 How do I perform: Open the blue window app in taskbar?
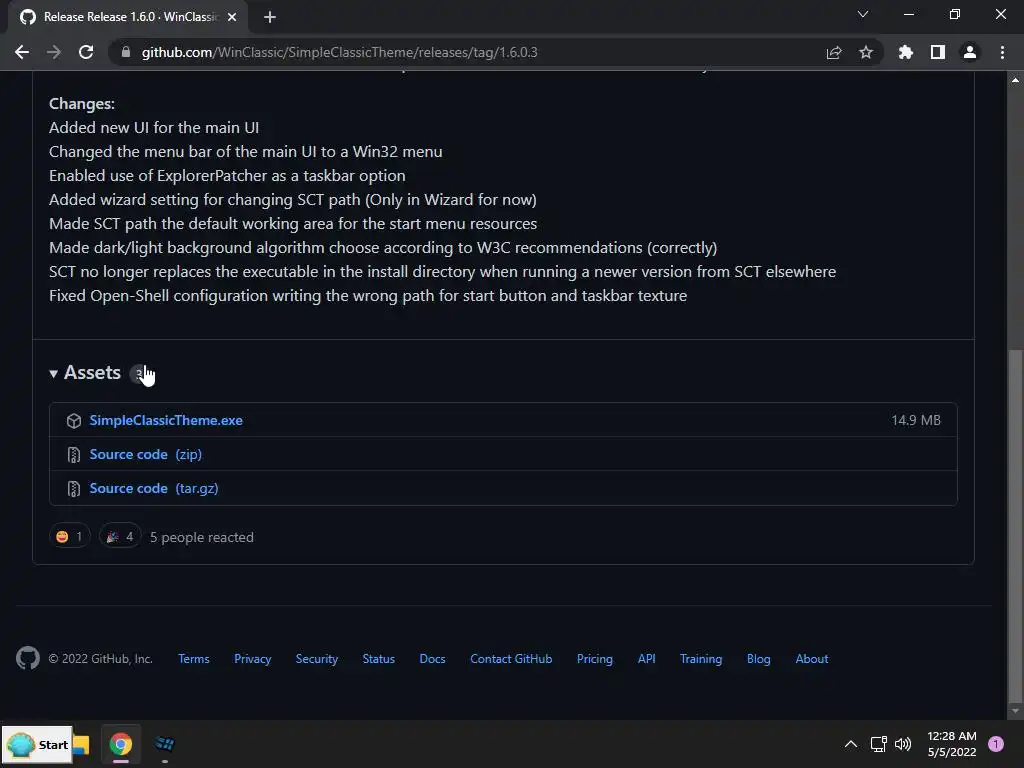(165, 744)
